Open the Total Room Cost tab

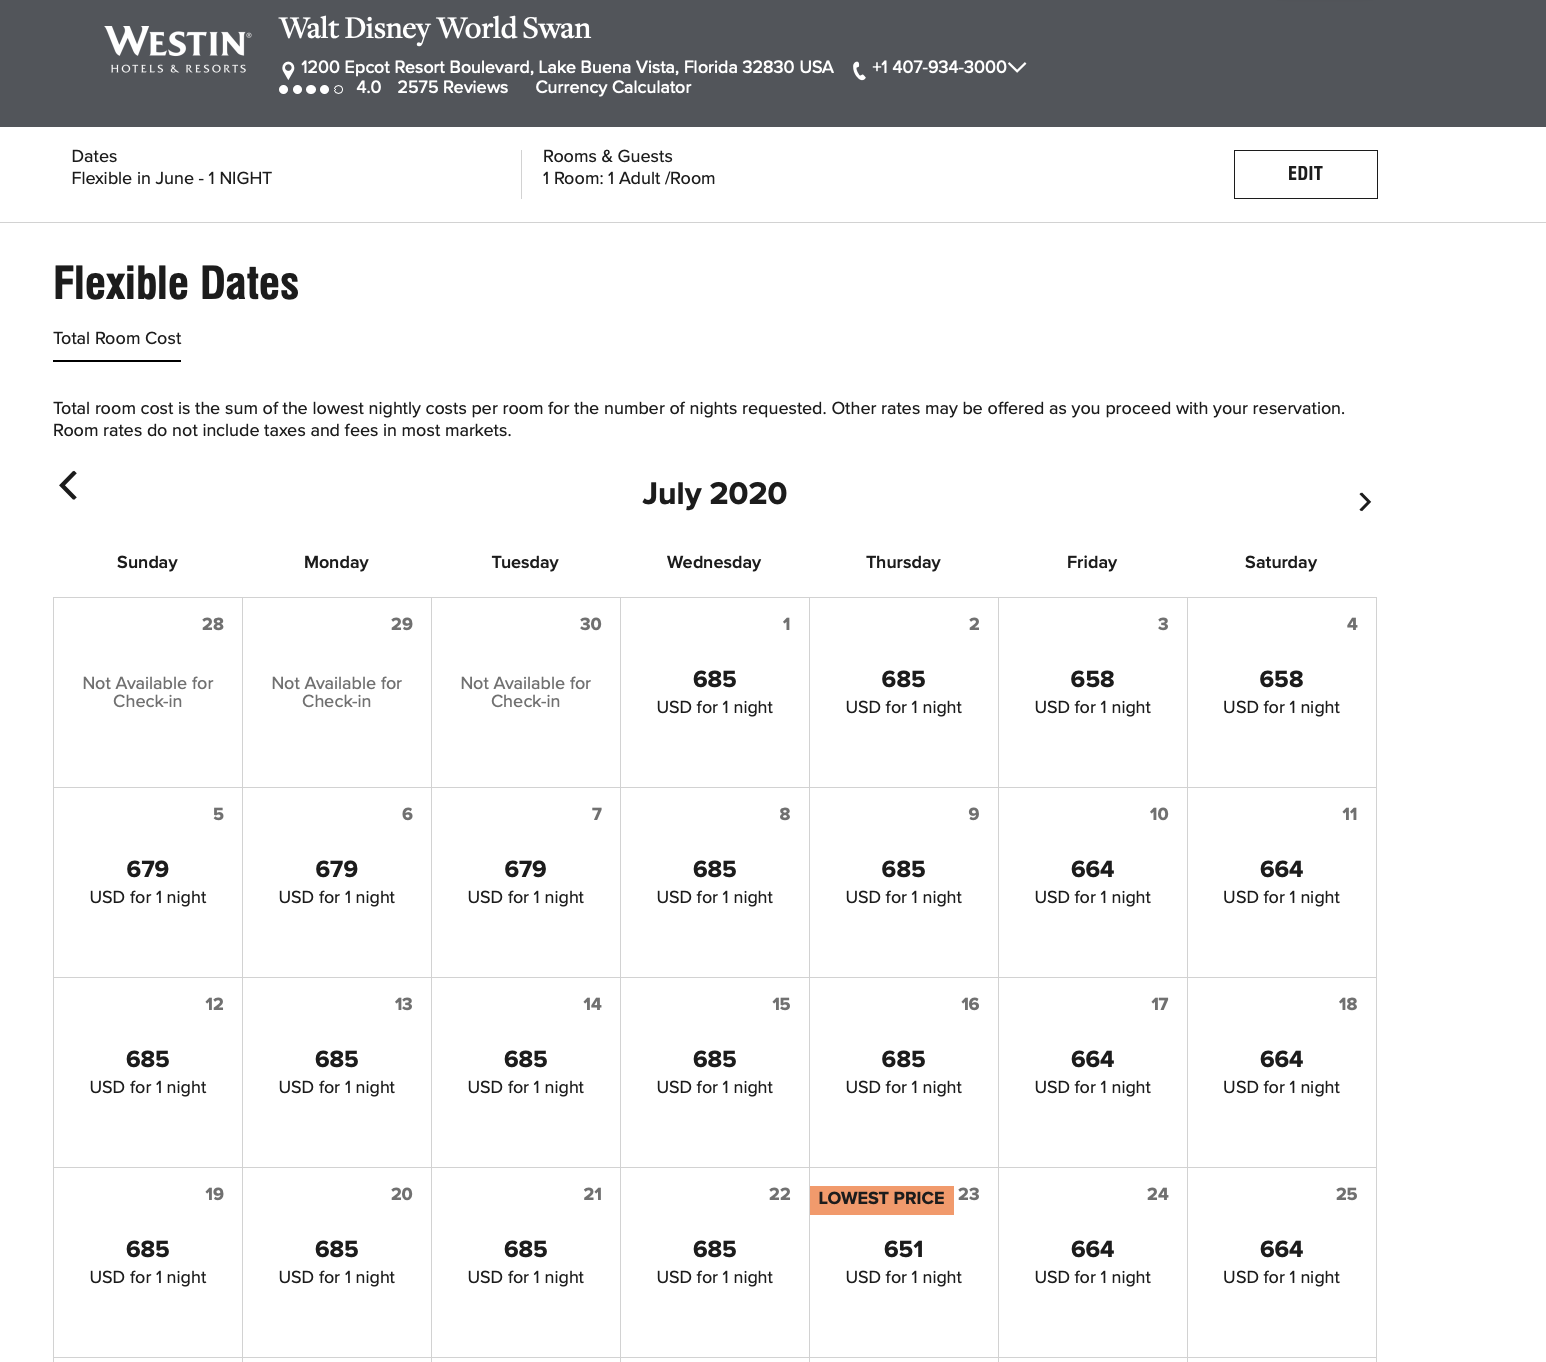(x=117, y=339)
